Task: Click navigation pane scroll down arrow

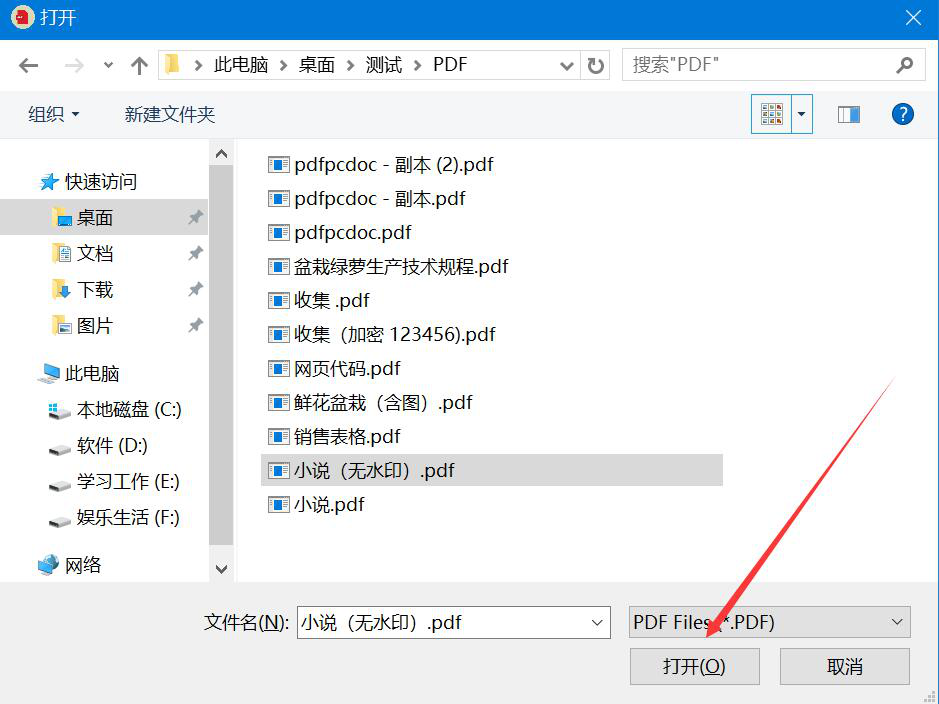Action: [x=221, y=569]
